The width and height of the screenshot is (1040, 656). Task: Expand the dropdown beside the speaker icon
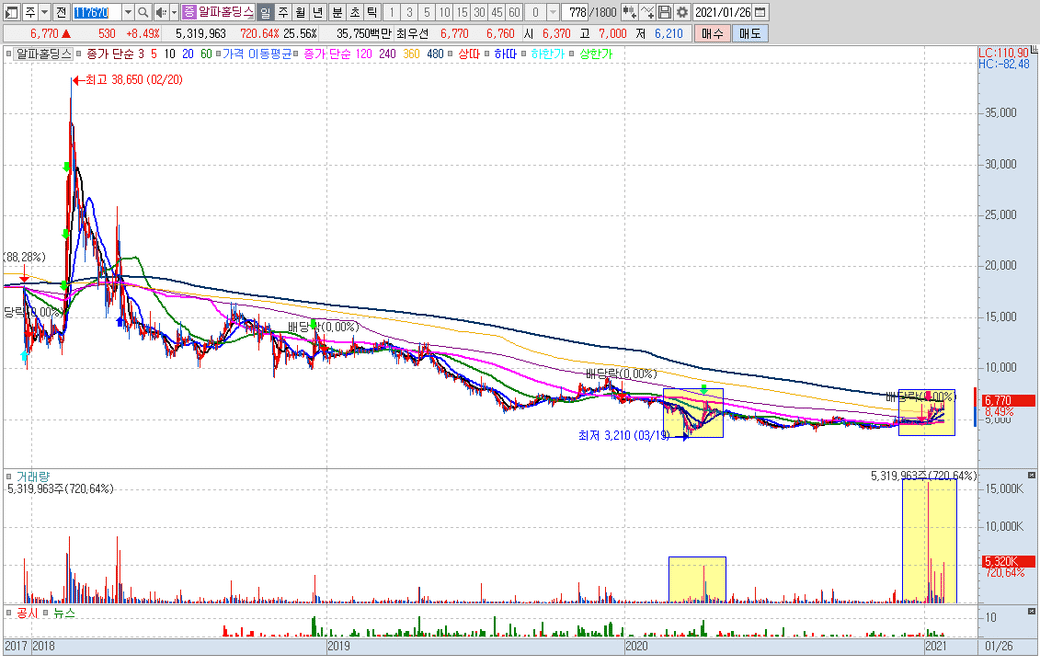(x=173, y=12)
